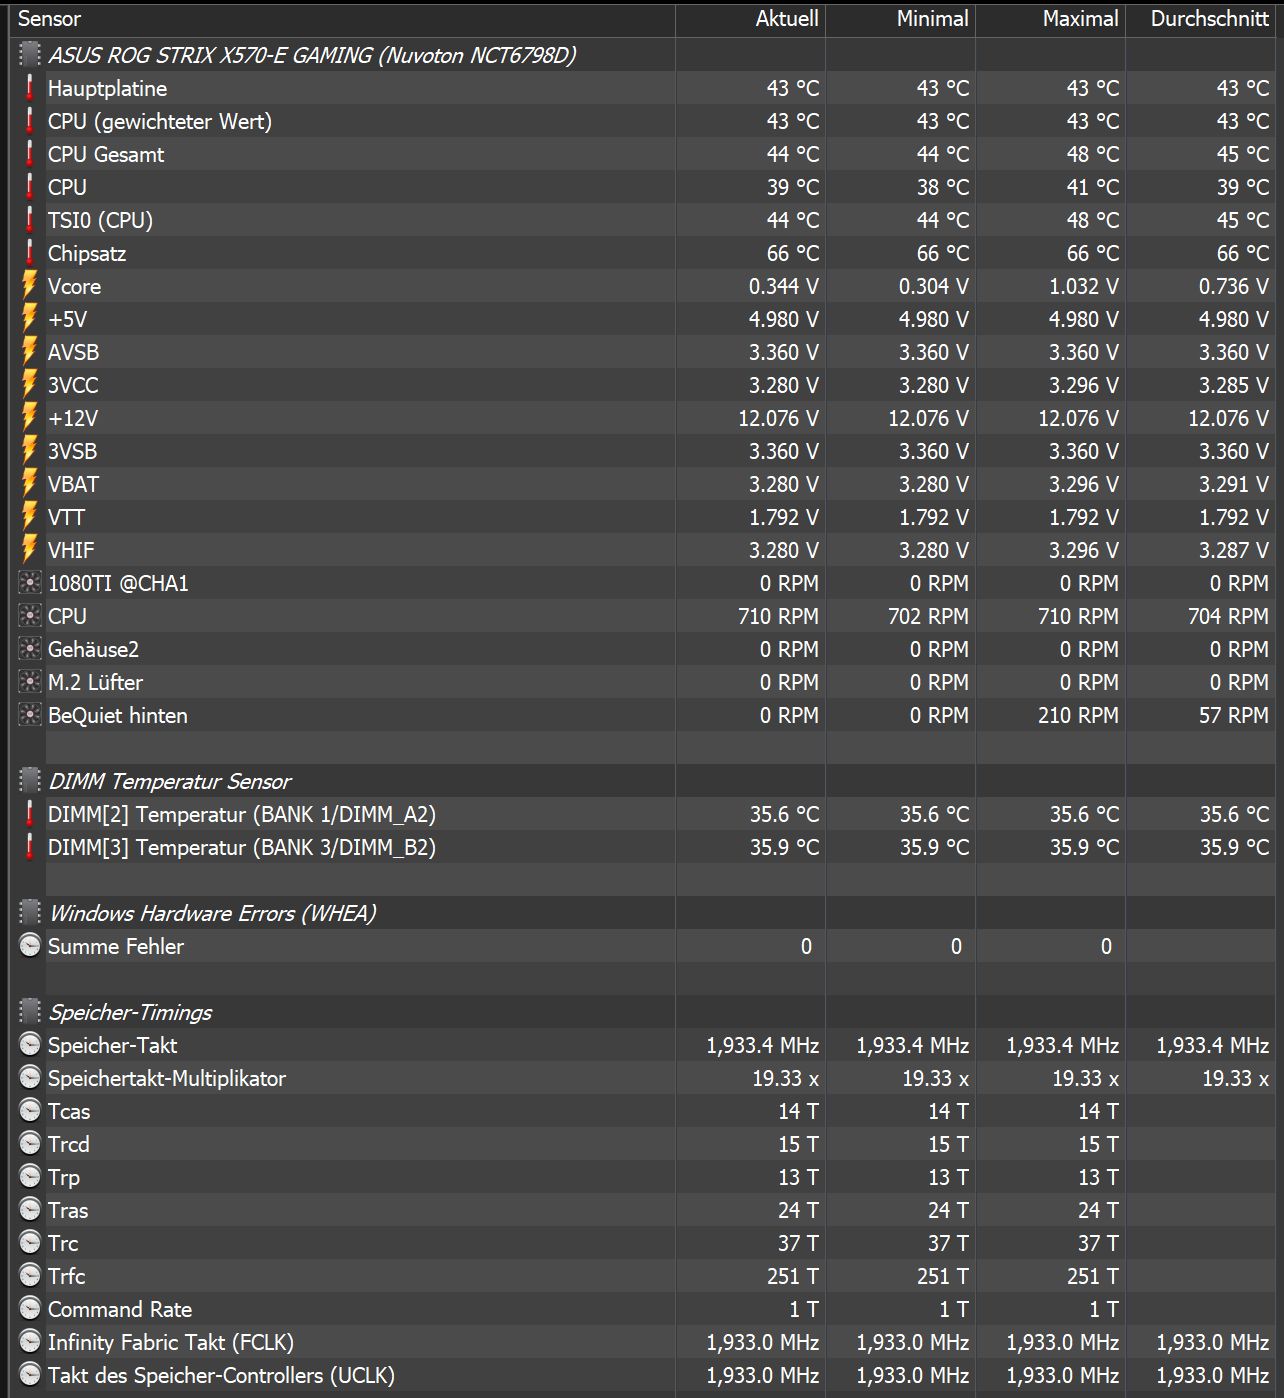Select the Trp timing label
This screenshot has width=1284, height=1398.
click(64, 1177)
